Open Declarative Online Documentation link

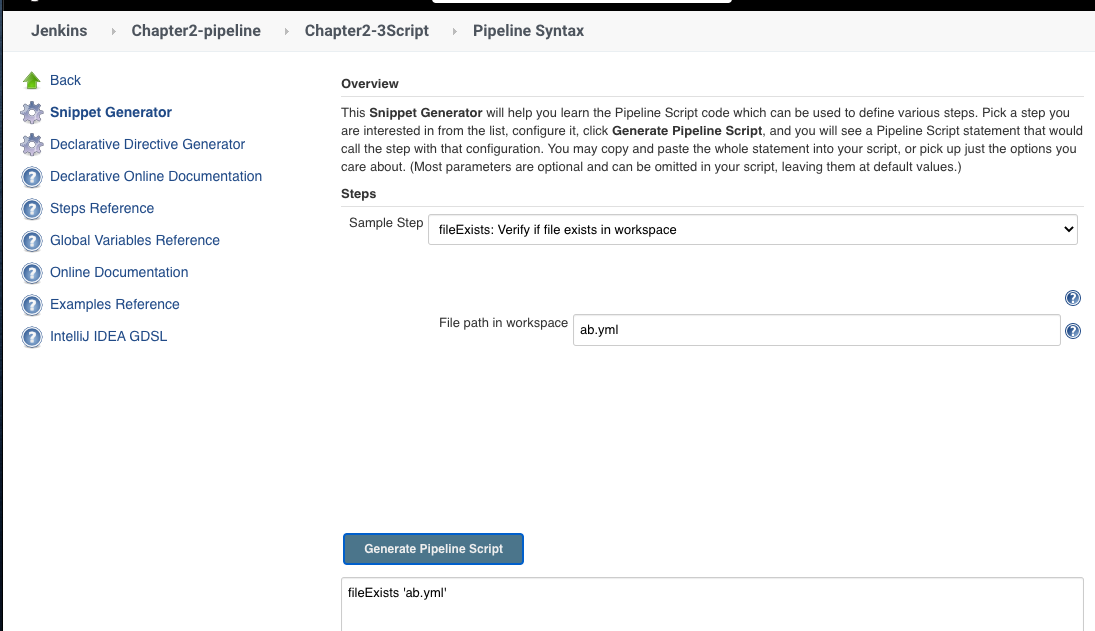tap(156, 176)
